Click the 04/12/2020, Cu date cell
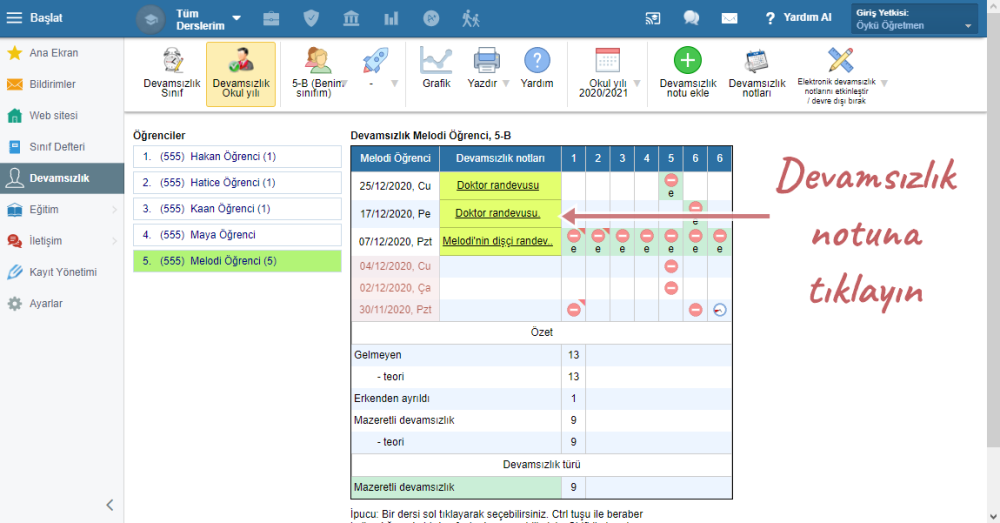 (x=395, y=266)
